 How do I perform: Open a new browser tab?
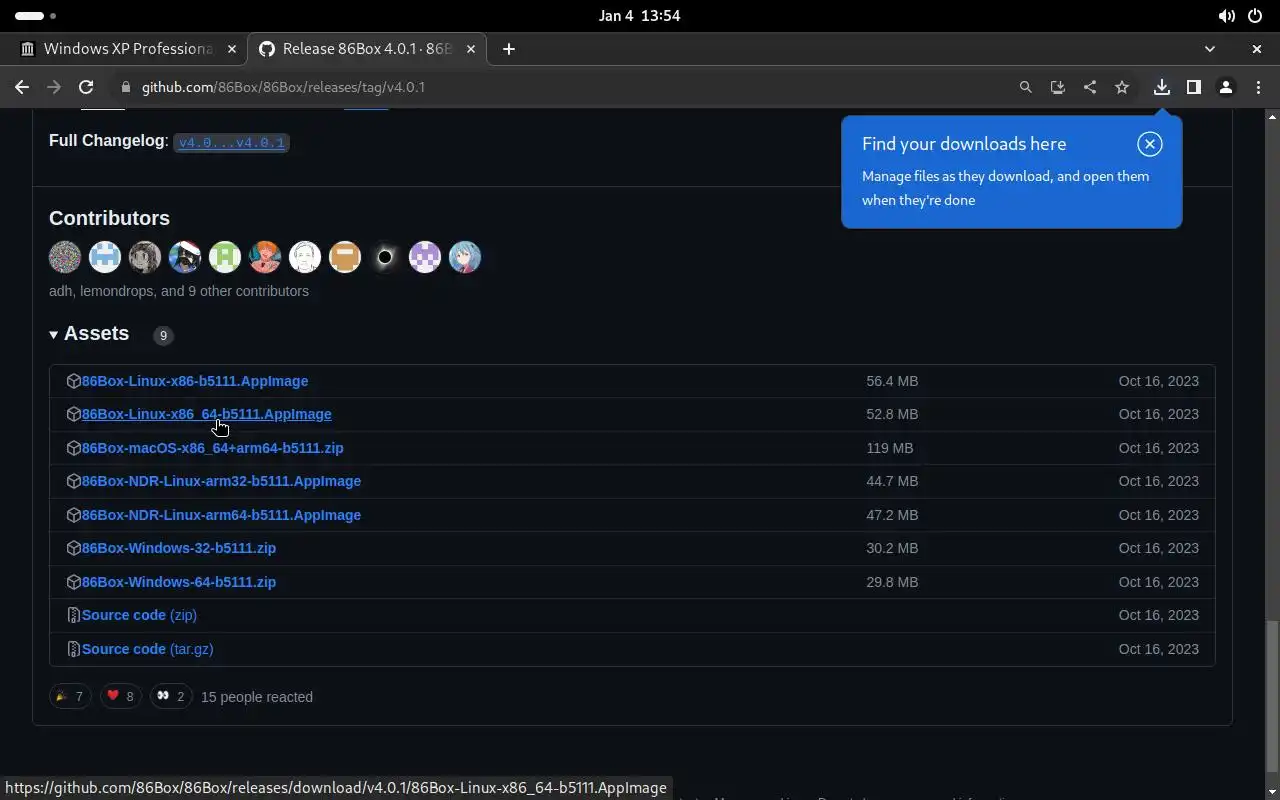(x=508, y=48)
